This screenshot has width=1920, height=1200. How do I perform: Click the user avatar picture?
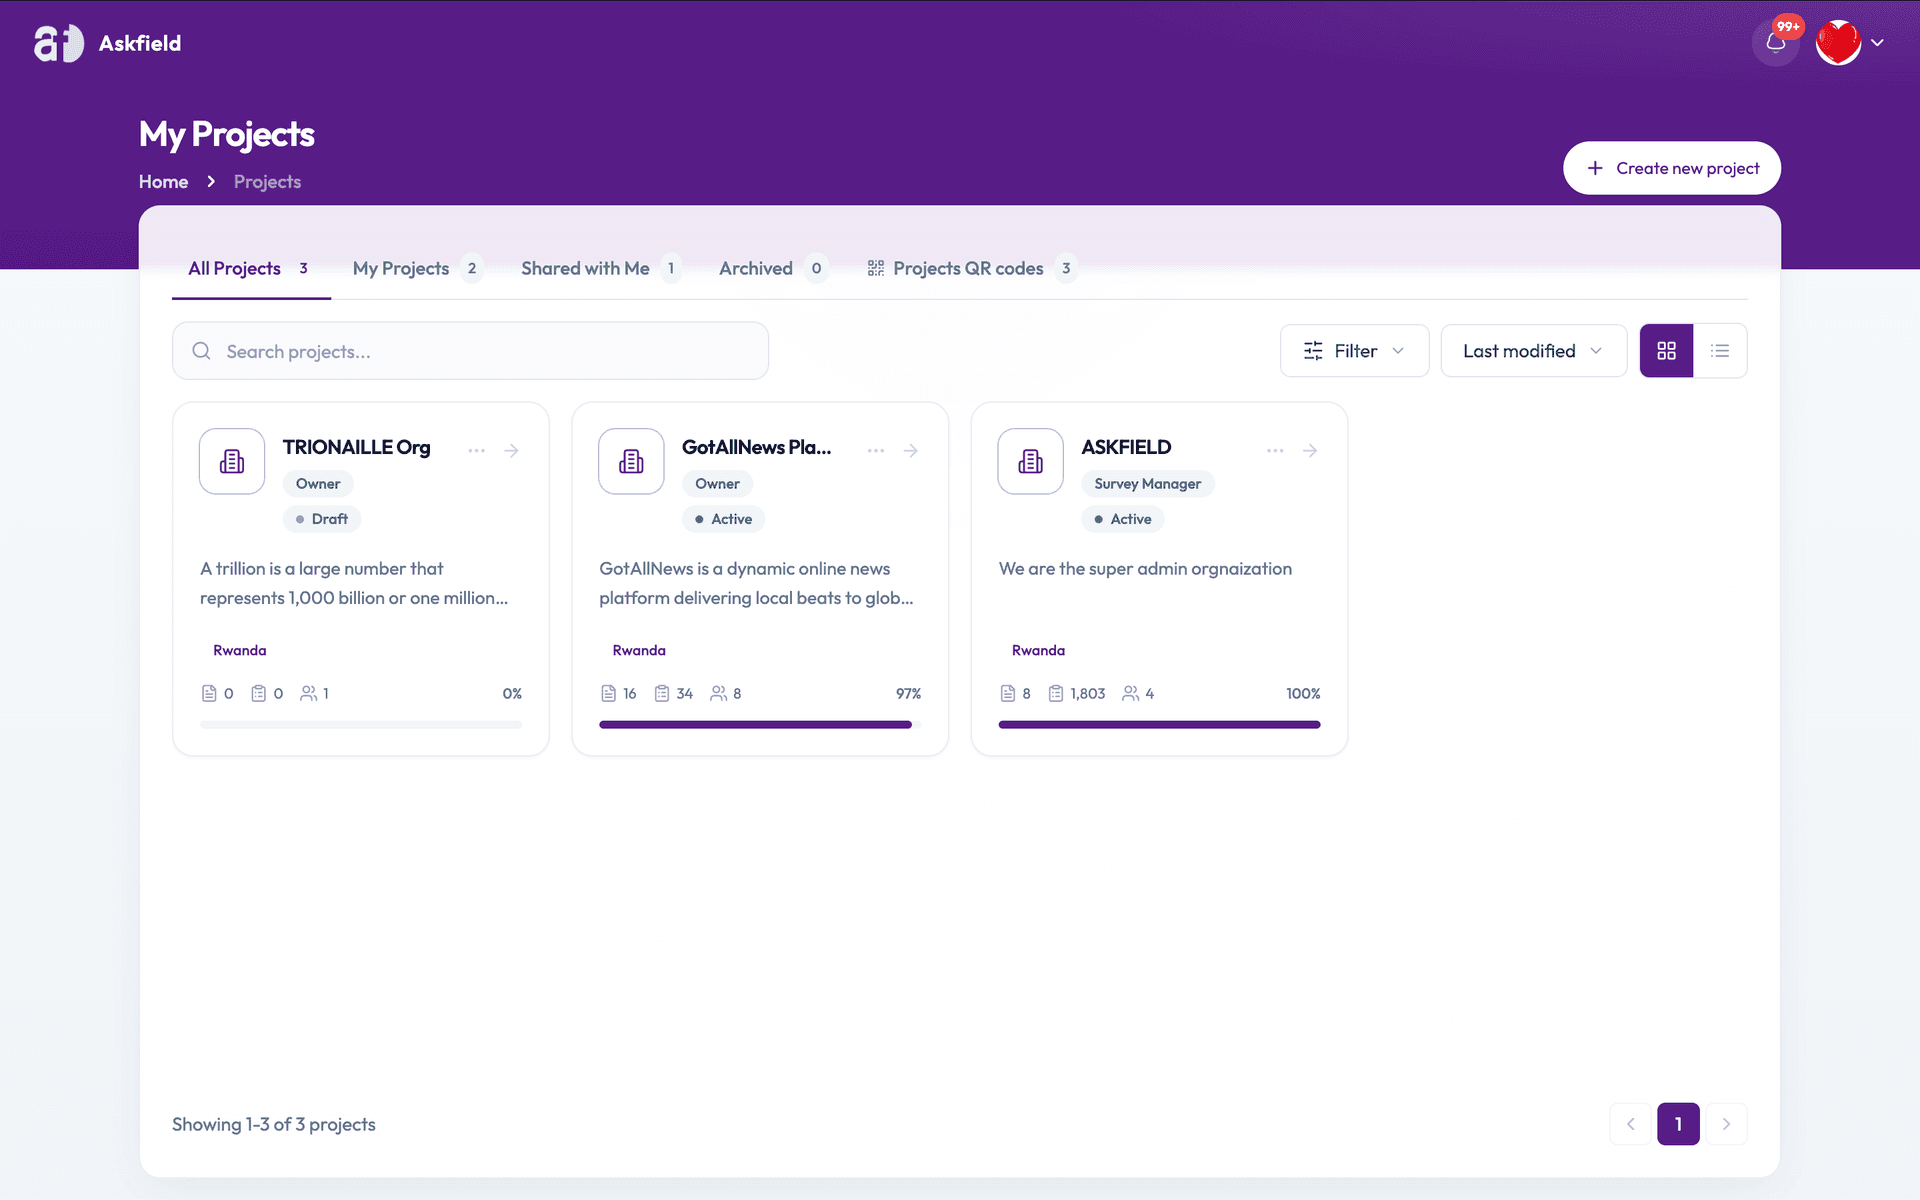1838,42
